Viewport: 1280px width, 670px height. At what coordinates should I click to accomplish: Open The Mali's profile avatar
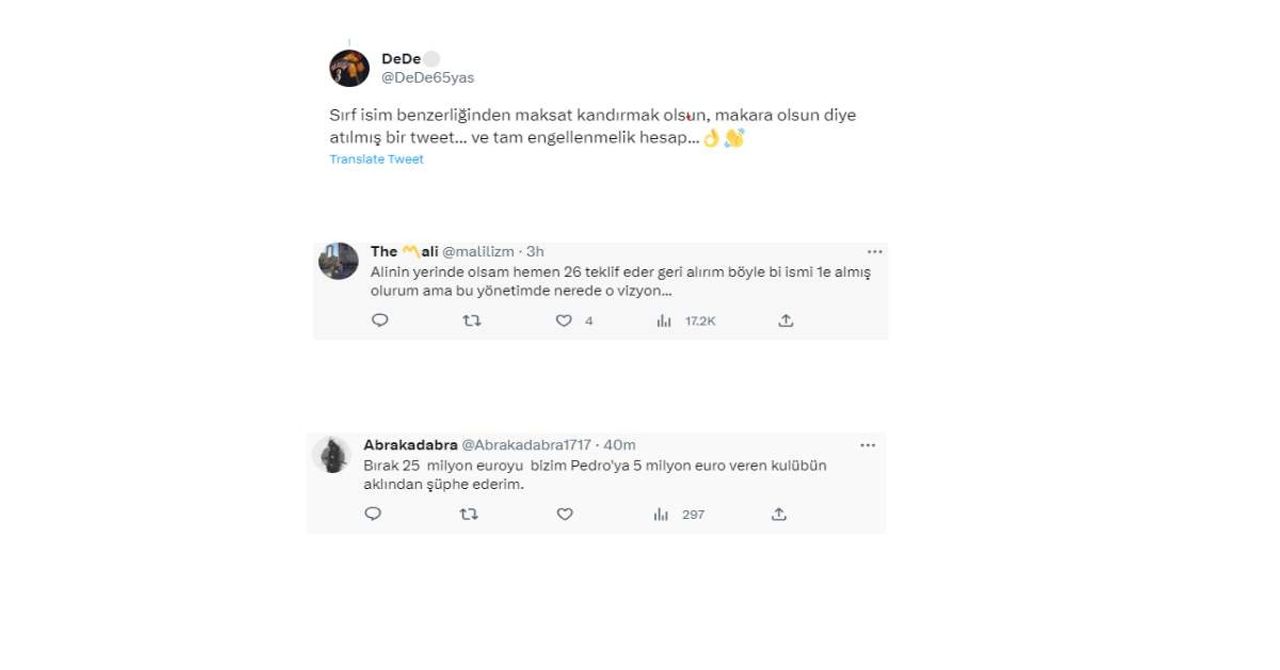click(x=338, y=261)
